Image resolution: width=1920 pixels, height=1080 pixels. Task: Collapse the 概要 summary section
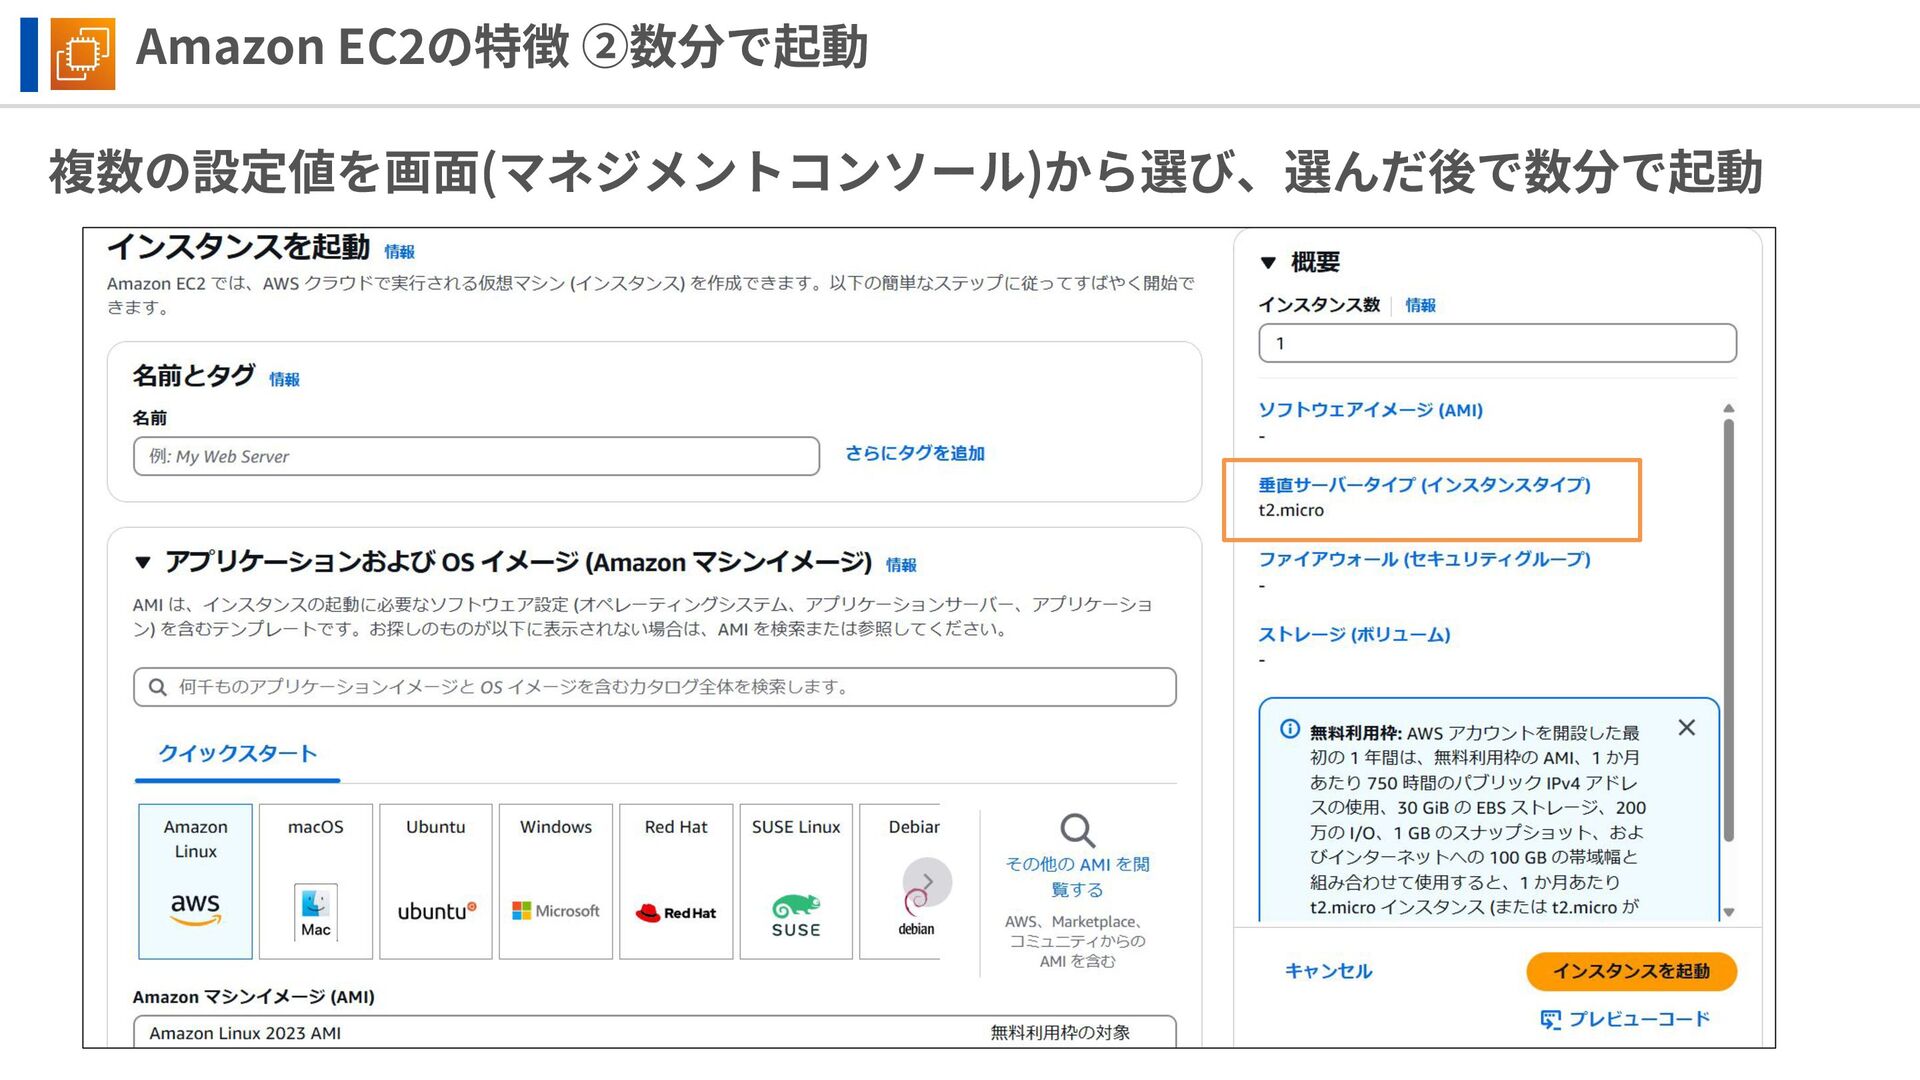tap(1268, 263)
